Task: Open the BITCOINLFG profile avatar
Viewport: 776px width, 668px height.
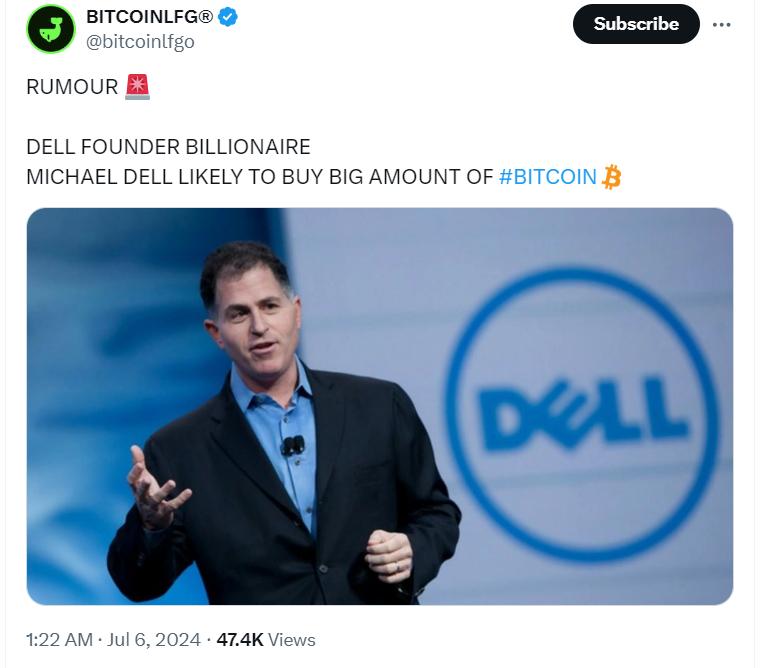Action: coord(51,29)
